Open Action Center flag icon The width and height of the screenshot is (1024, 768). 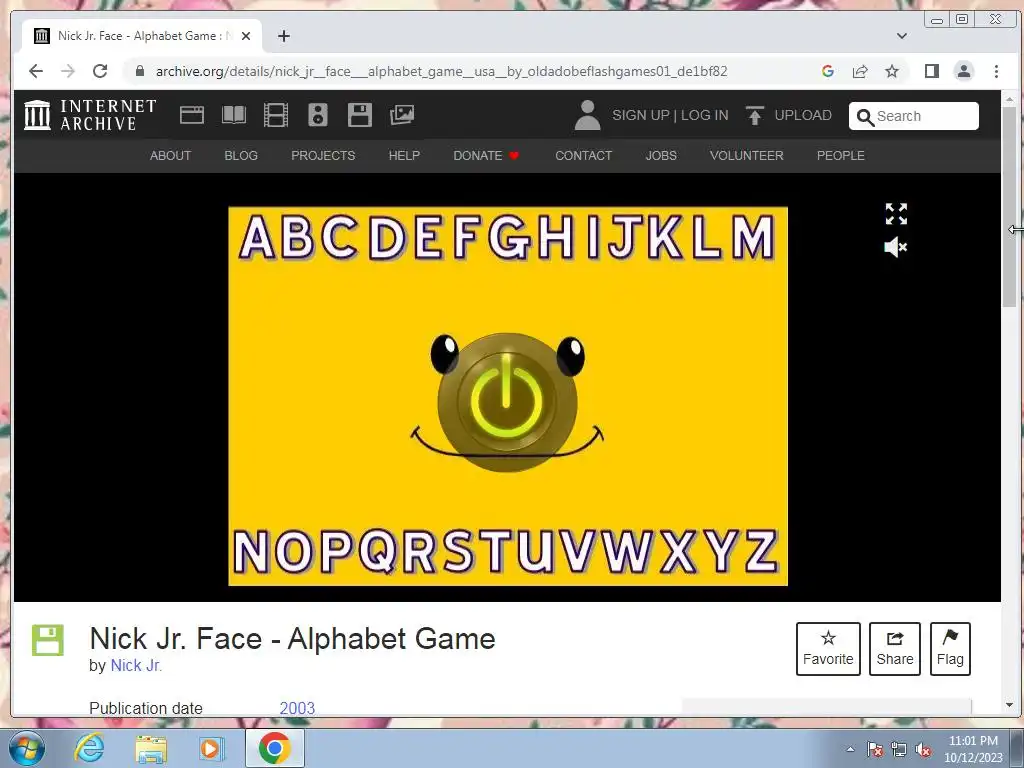(876, 749)
